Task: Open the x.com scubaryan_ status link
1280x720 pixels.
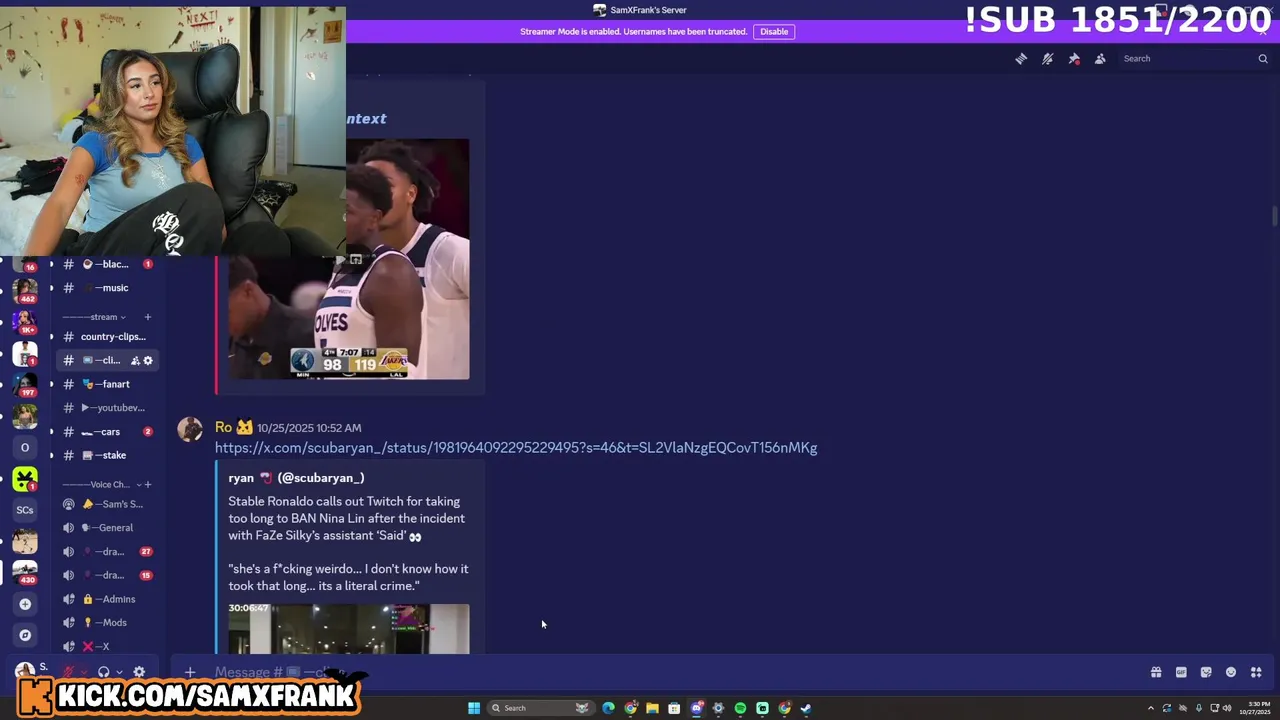Action: [x=516, y=448]
